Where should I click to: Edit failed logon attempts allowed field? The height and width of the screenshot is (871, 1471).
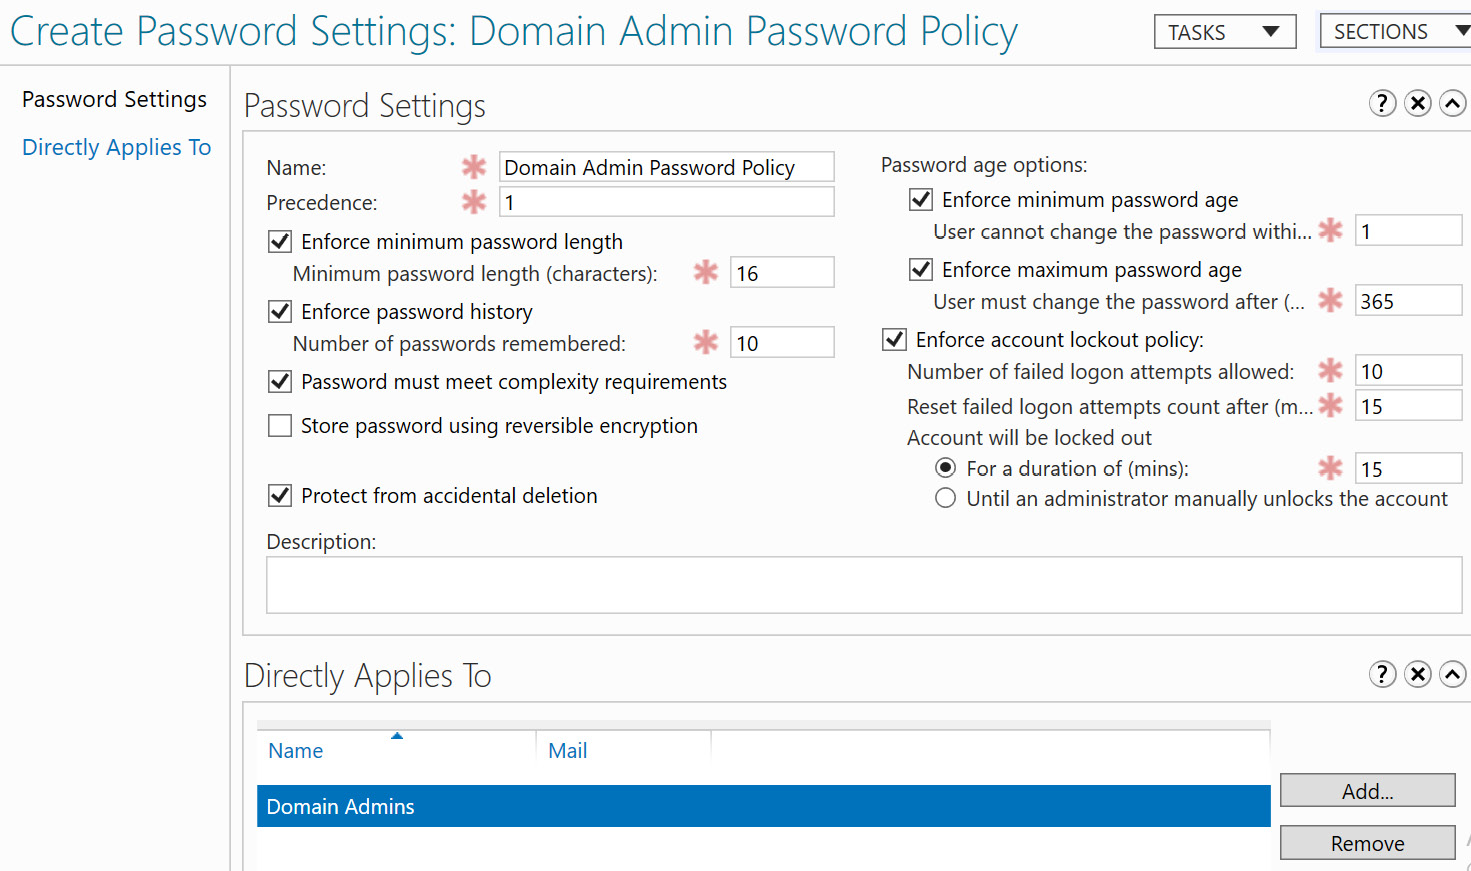coord(1408,371)
